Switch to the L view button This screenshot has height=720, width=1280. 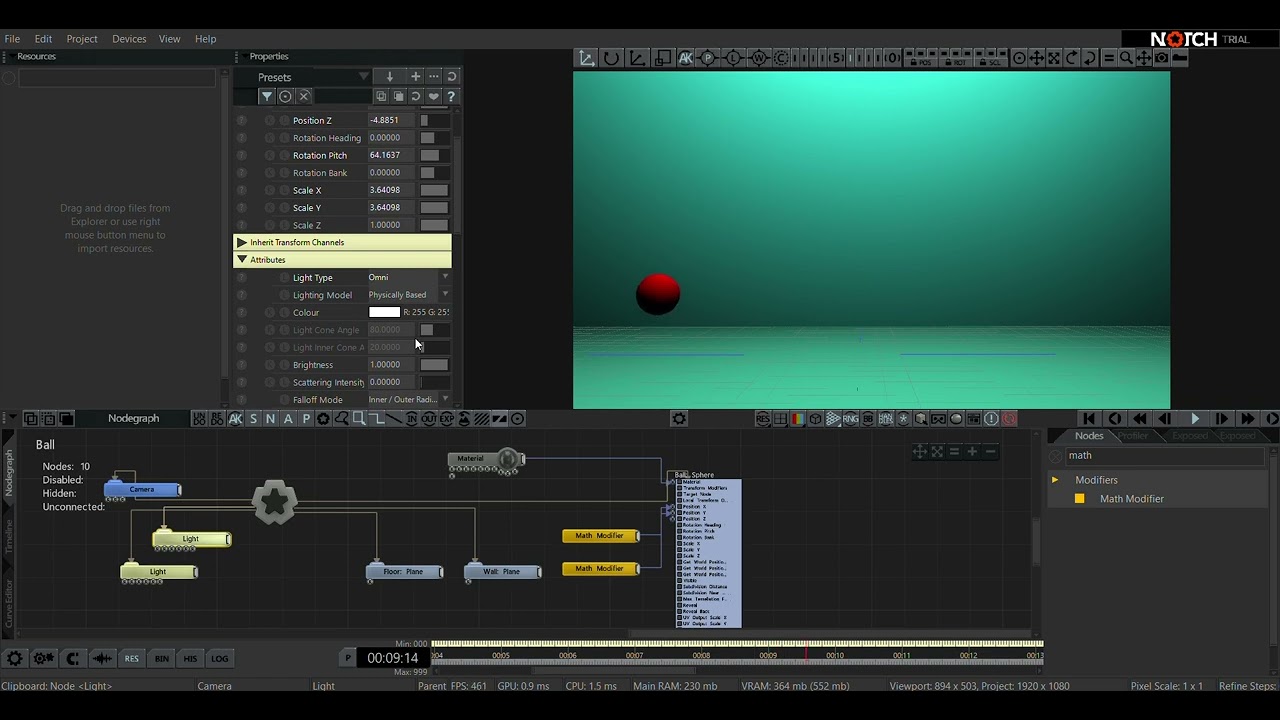(x=733, y=58)
